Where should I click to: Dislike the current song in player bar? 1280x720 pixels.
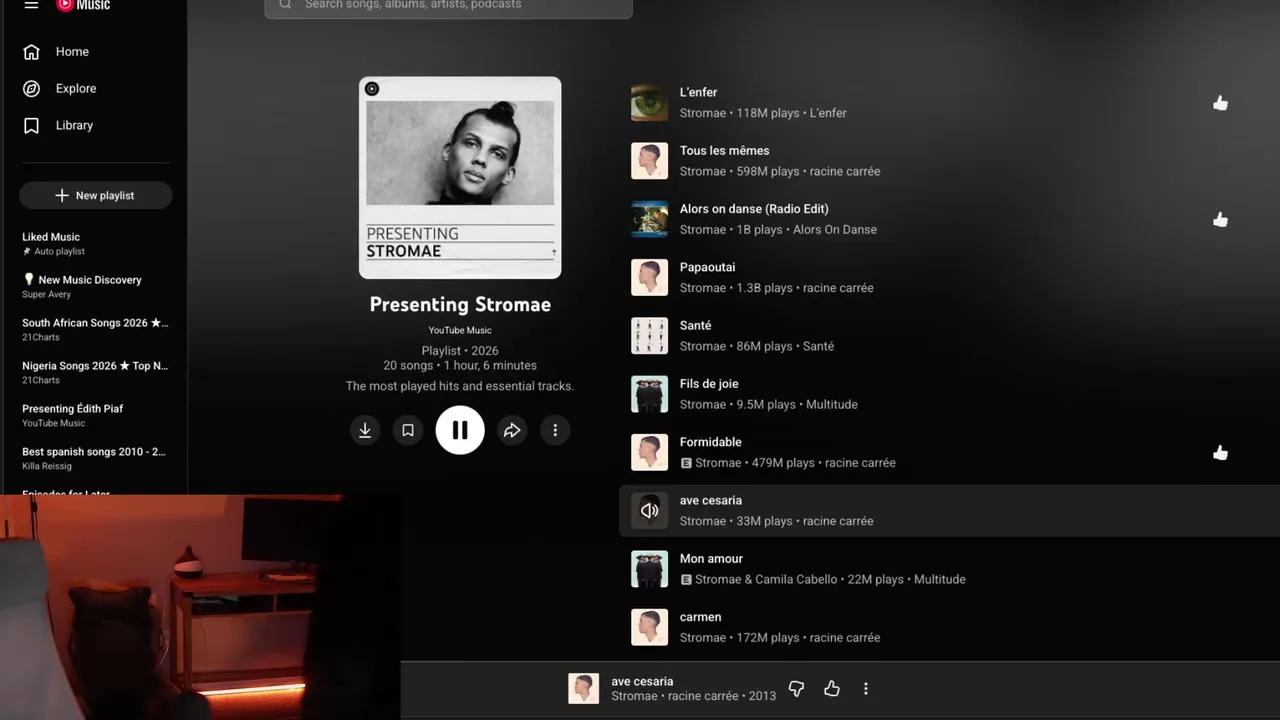point(796,688)
